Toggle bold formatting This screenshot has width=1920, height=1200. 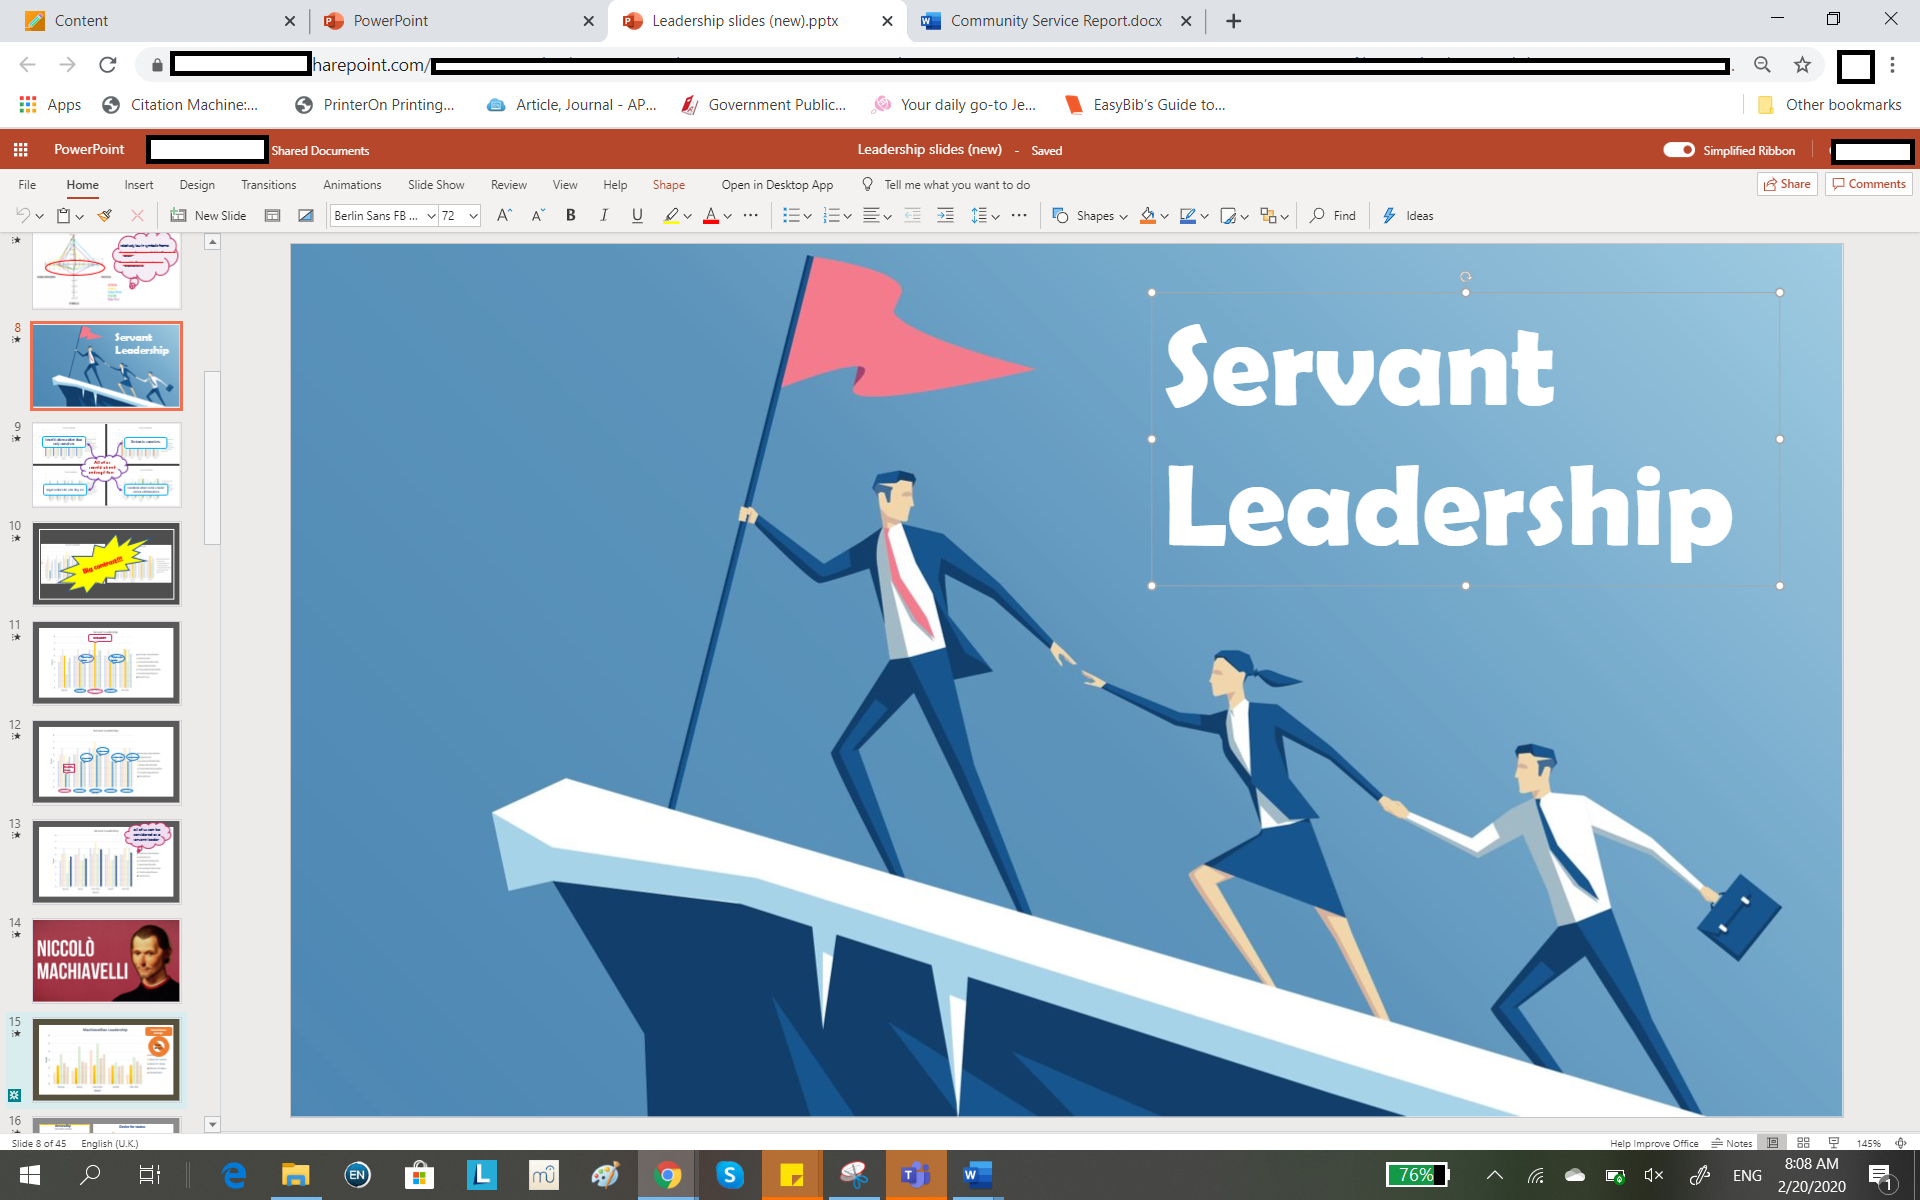click(570, 215)
